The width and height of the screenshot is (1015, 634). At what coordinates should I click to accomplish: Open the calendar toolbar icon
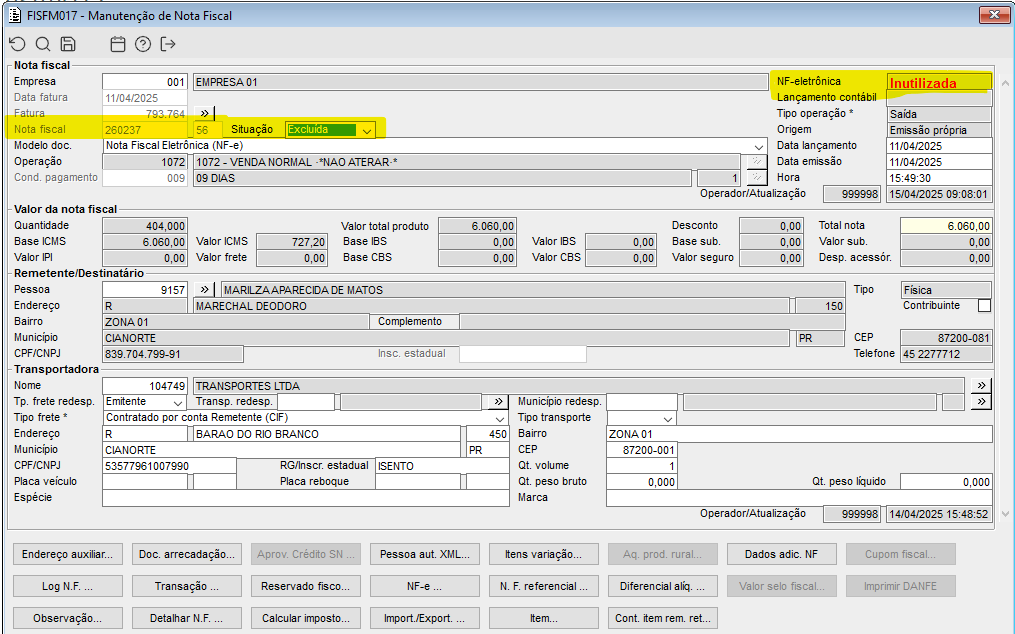click(118, 44)
